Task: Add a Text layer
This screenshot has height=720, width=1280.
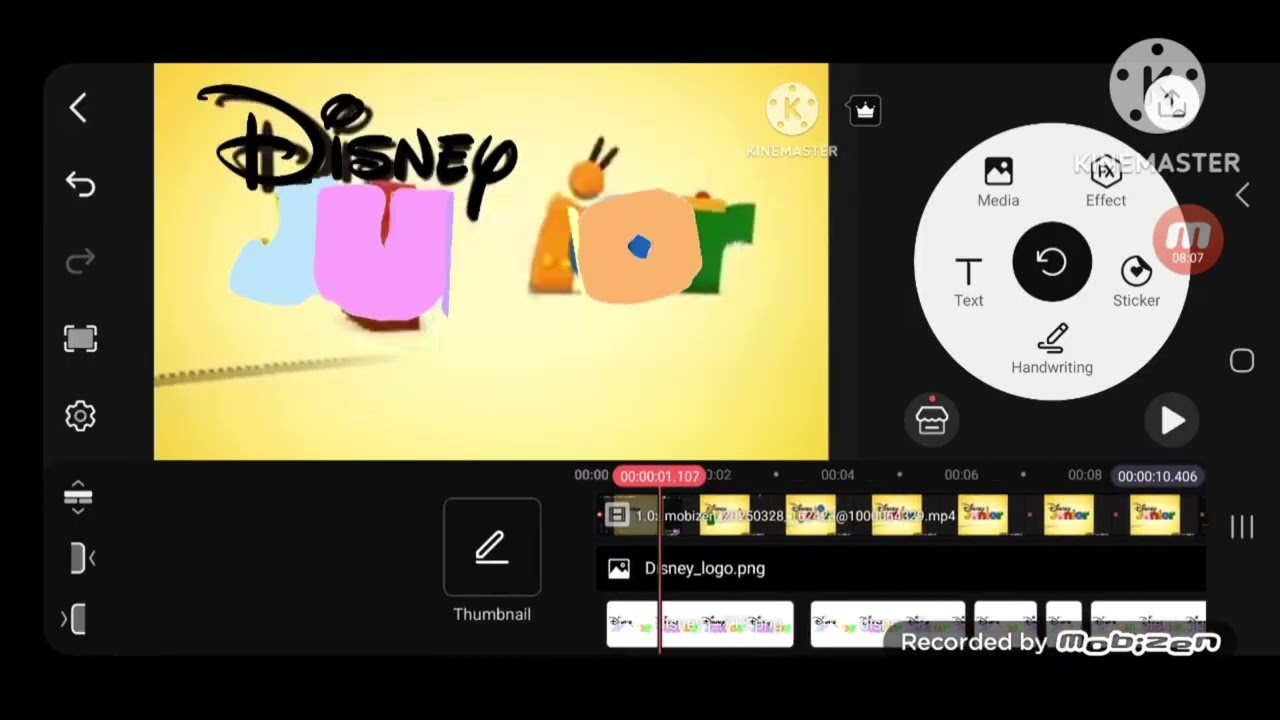Action: tap(968, 282)
